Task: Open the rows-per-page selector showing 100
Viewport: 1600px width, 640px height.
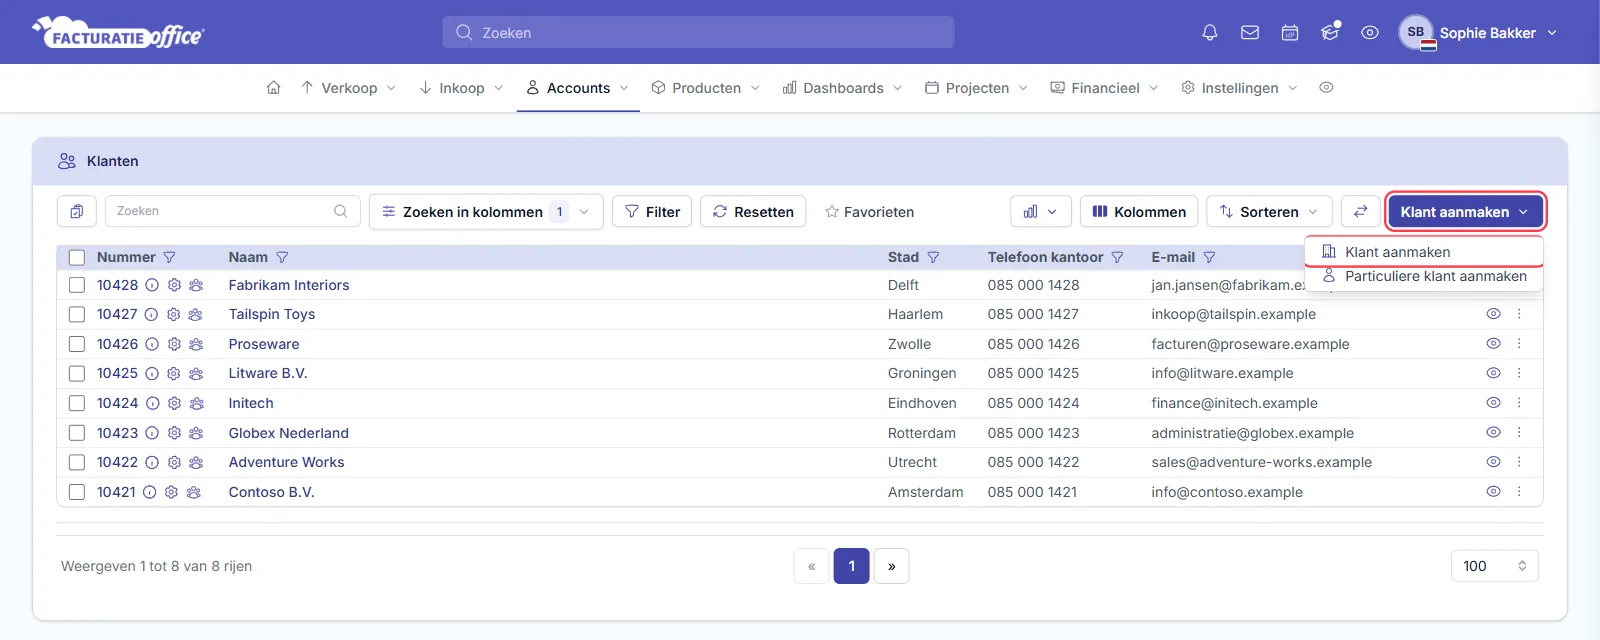Action: coord(1494,566)
